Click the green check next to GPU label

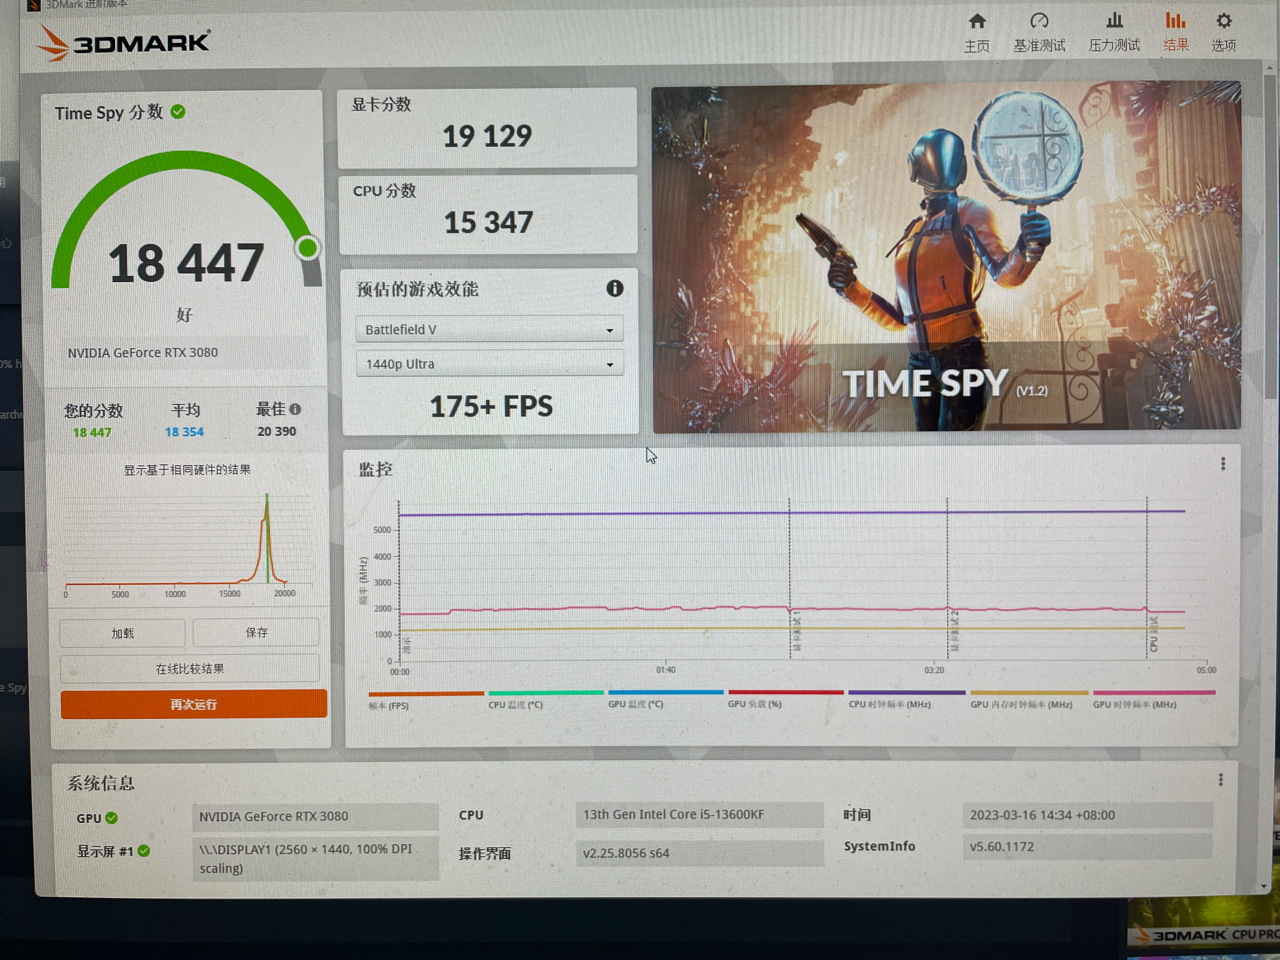tap(111, 818)
